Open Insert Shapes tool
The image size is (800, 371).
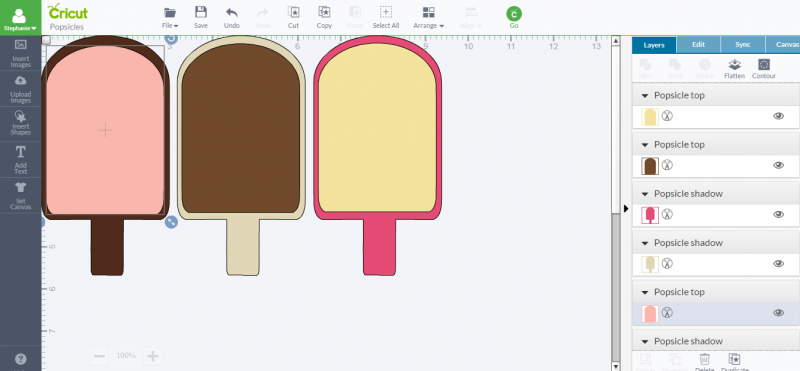tap(20, 124)
